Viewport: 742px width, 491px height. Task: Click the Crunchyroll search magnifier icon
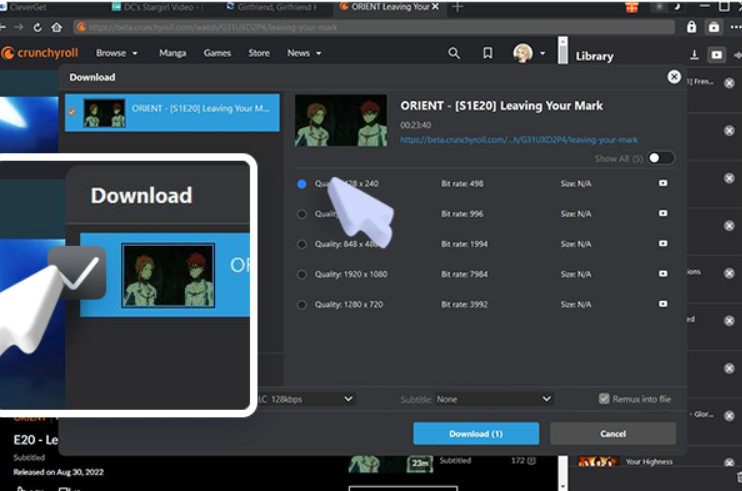454,53
